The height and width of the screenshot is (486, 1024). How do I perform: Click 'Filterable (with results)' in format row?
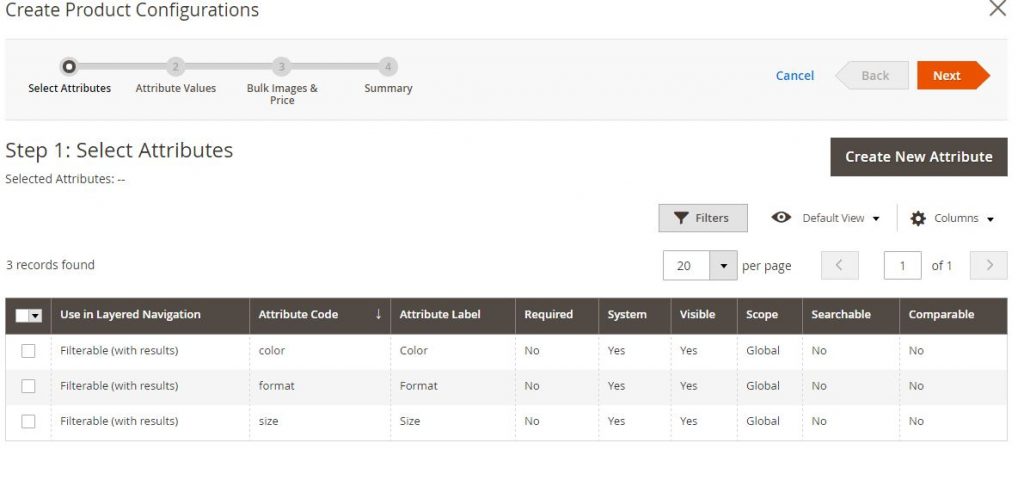119,386
